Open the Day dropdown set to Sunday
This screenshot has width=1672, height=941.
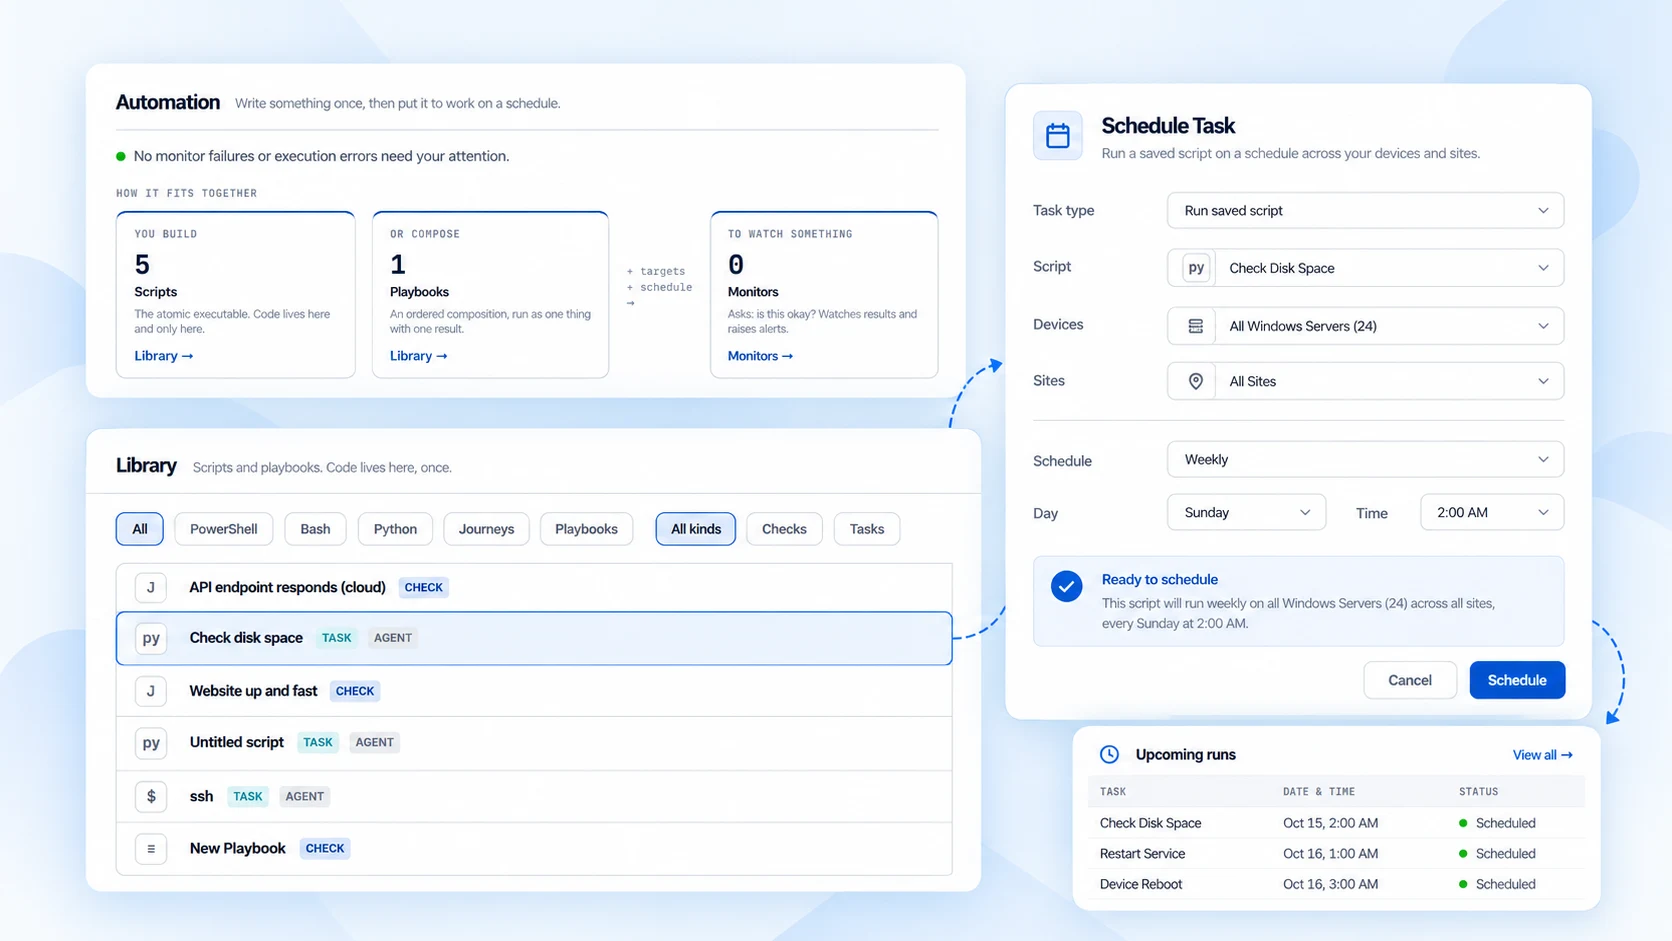point(1246,512)
